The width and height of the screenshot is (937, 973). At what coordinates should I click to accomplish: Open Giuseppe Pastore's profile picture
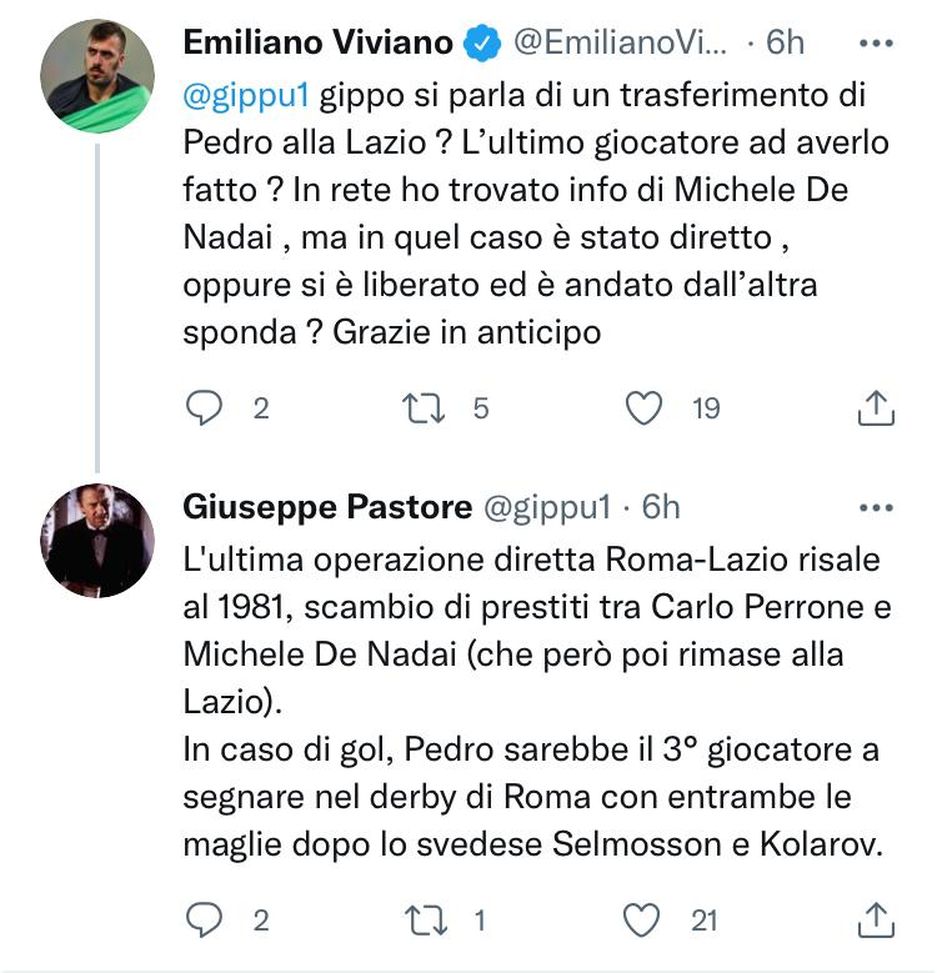click(97, 540)
